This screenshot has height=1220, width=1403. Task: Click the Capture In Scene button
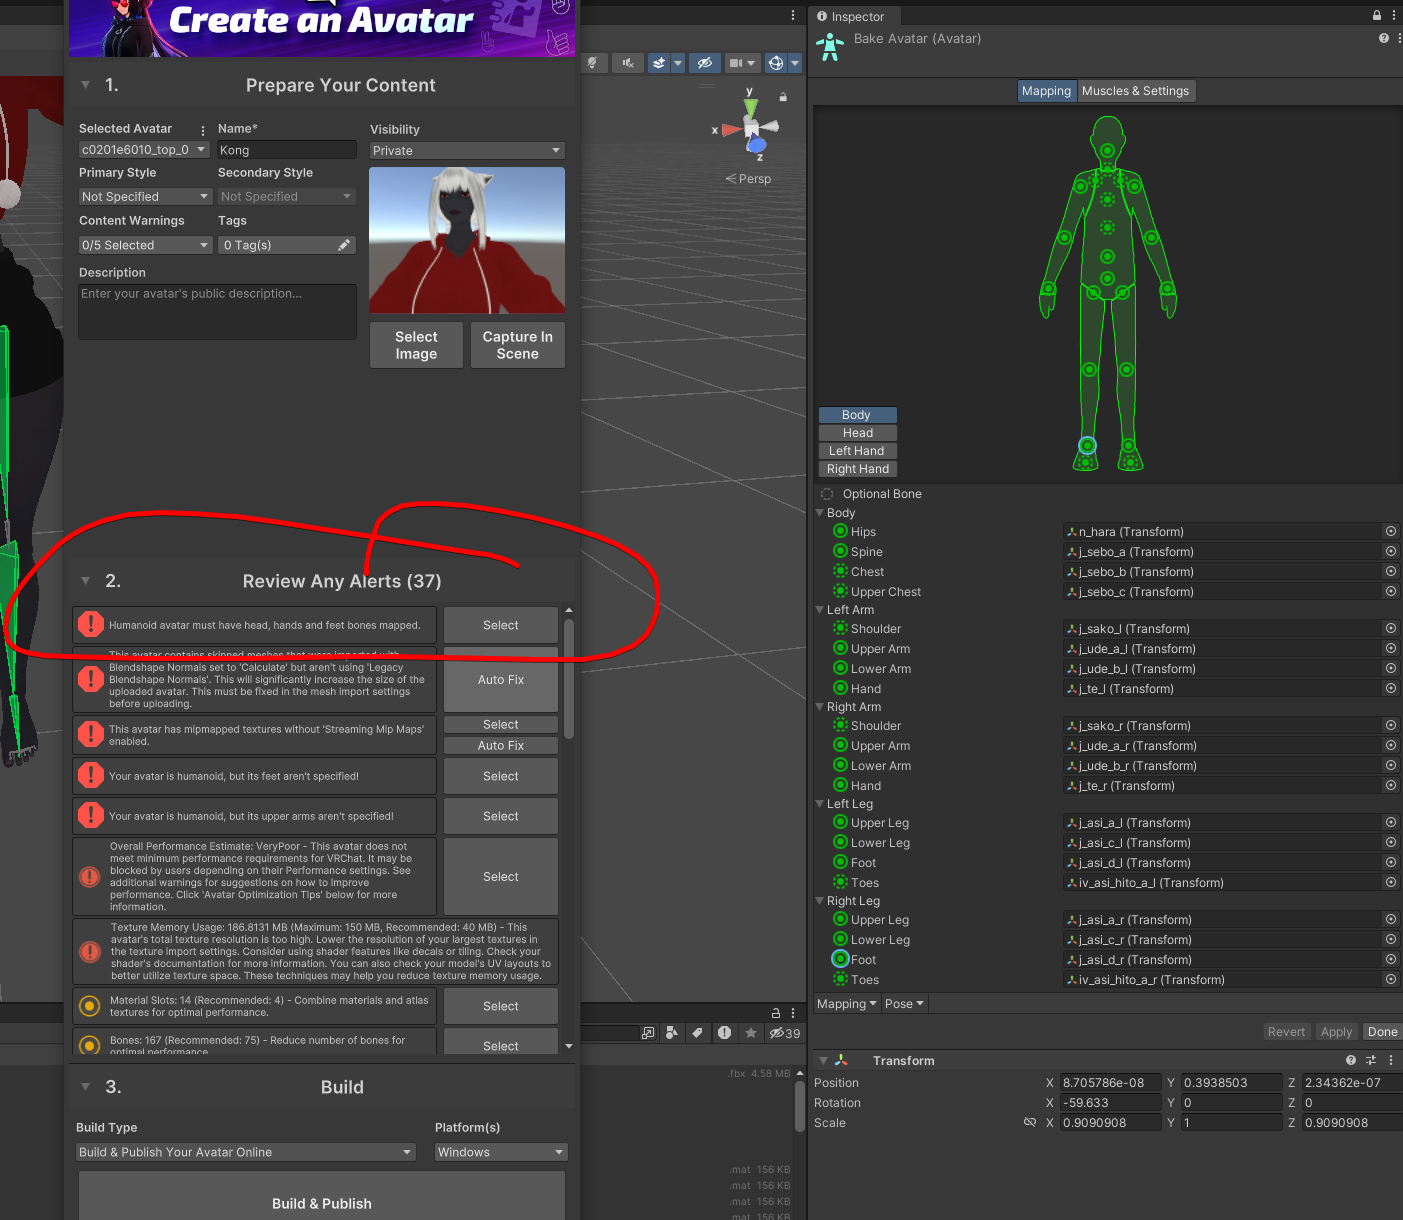(517, 345)
